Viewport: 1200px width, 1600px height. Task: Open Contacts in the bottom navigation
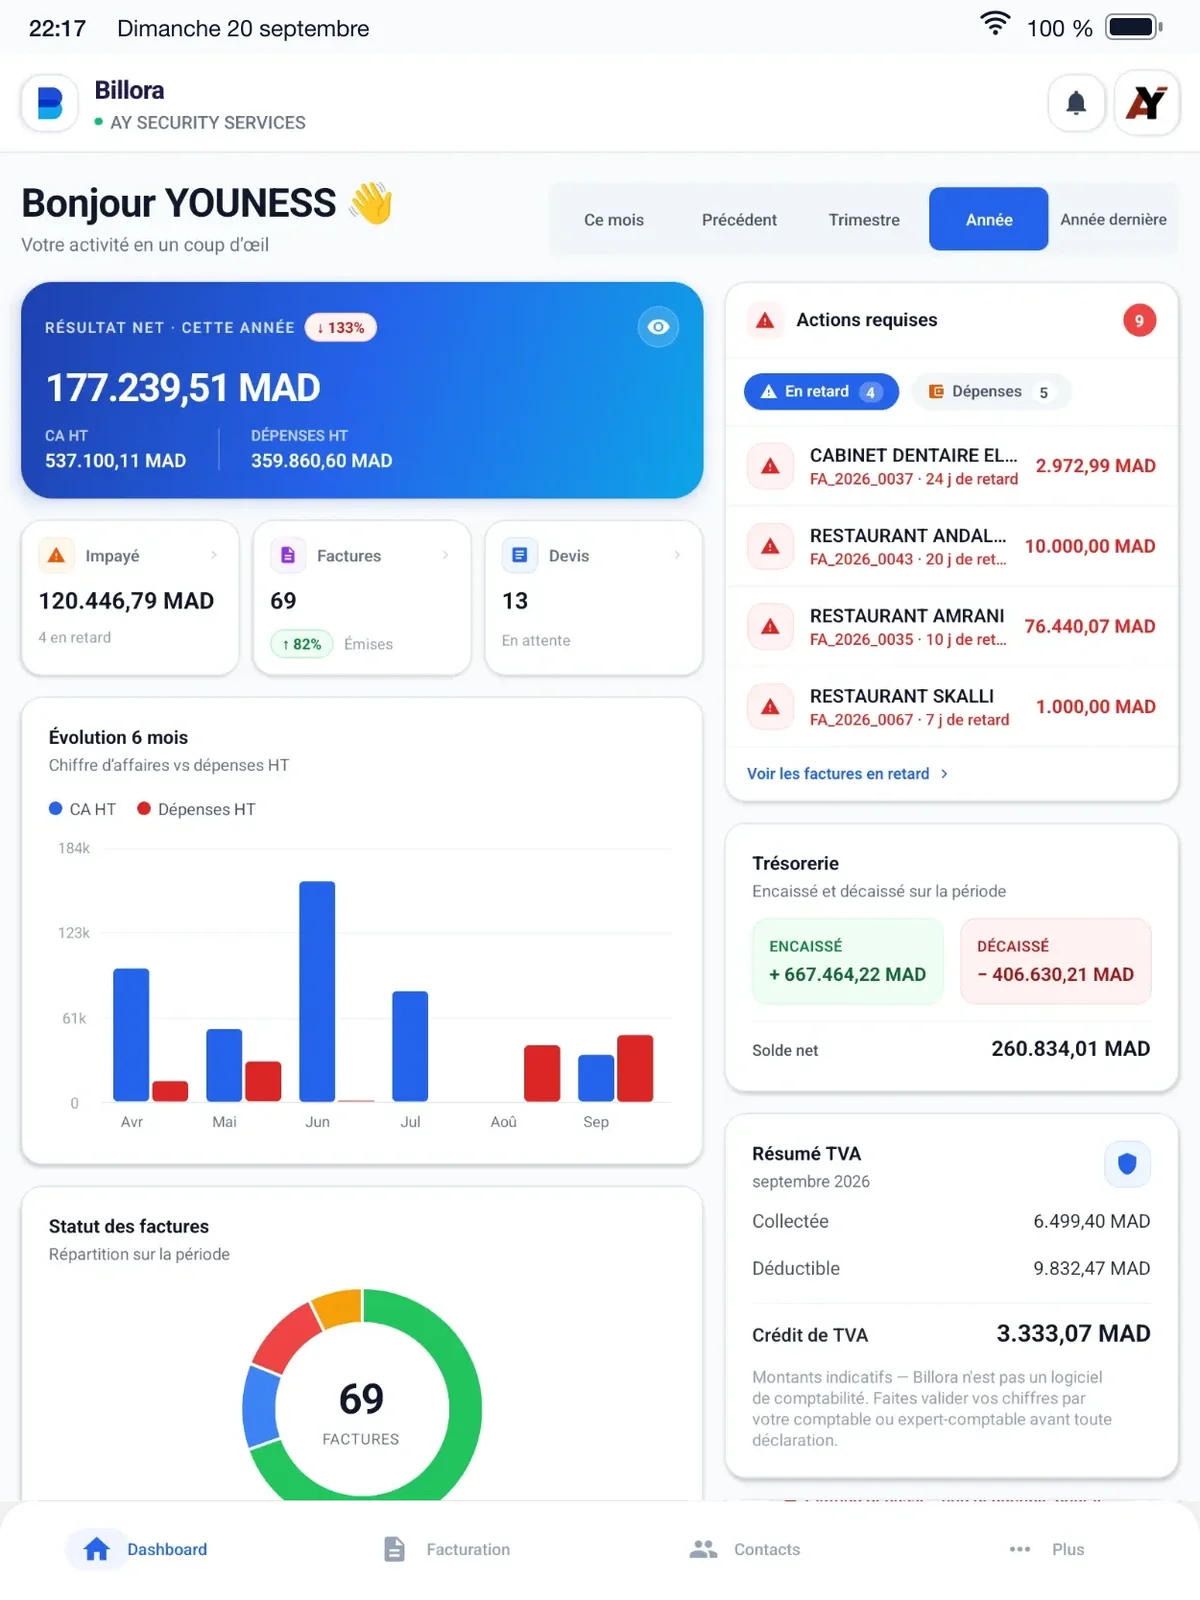point(745,1549)
